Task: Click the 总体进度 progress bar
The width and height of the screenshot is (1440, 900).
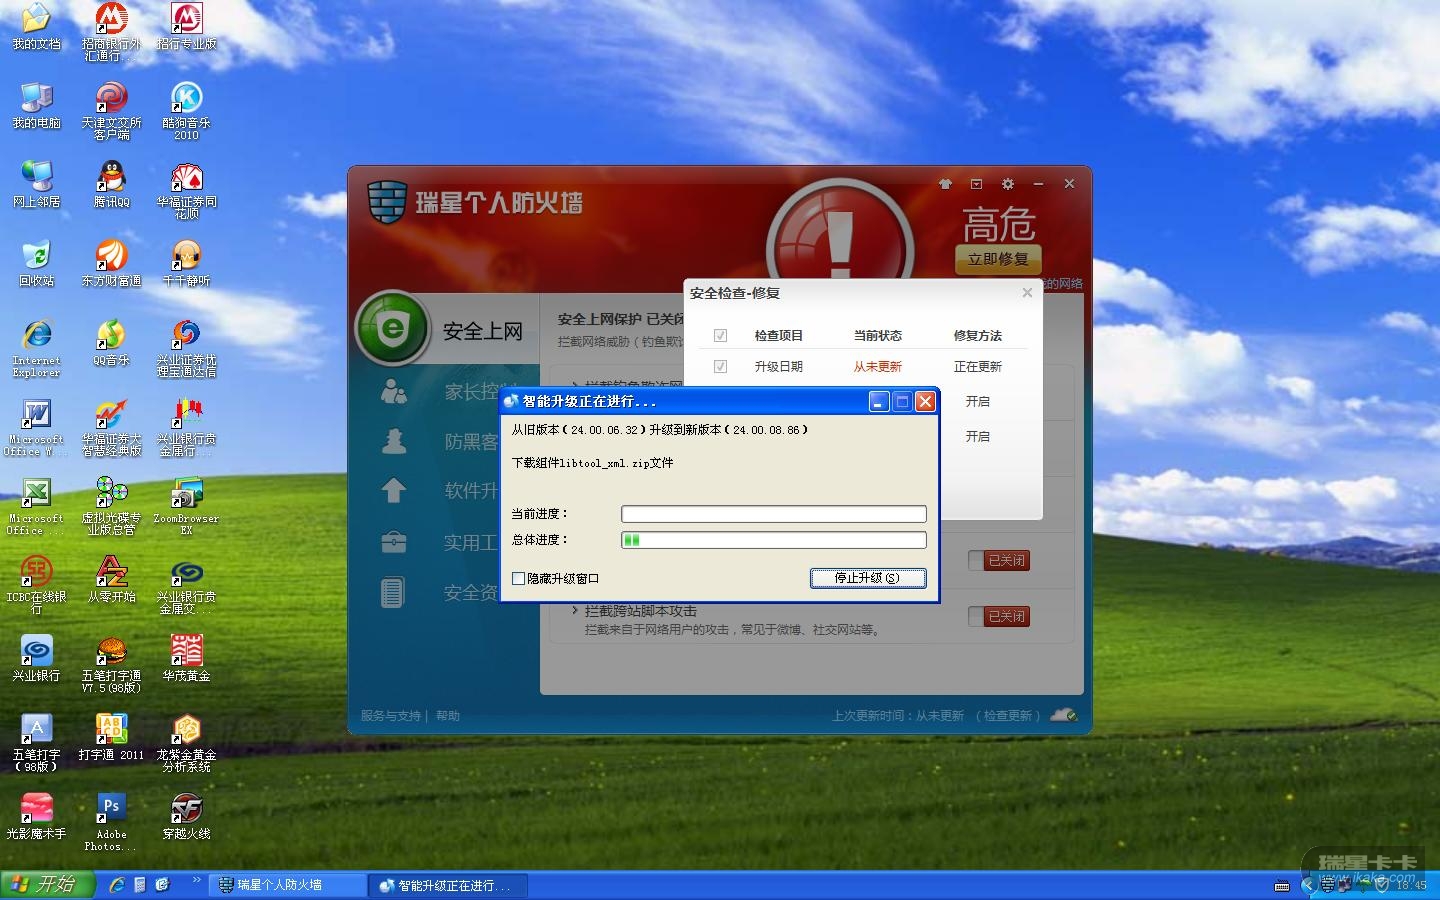Action: point(774,540)
